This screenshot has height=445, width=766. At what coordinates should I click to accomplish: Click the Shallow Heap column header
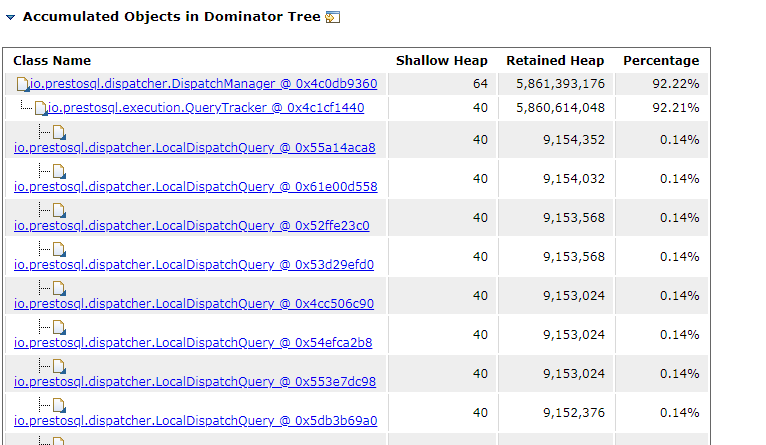(442, 61)
